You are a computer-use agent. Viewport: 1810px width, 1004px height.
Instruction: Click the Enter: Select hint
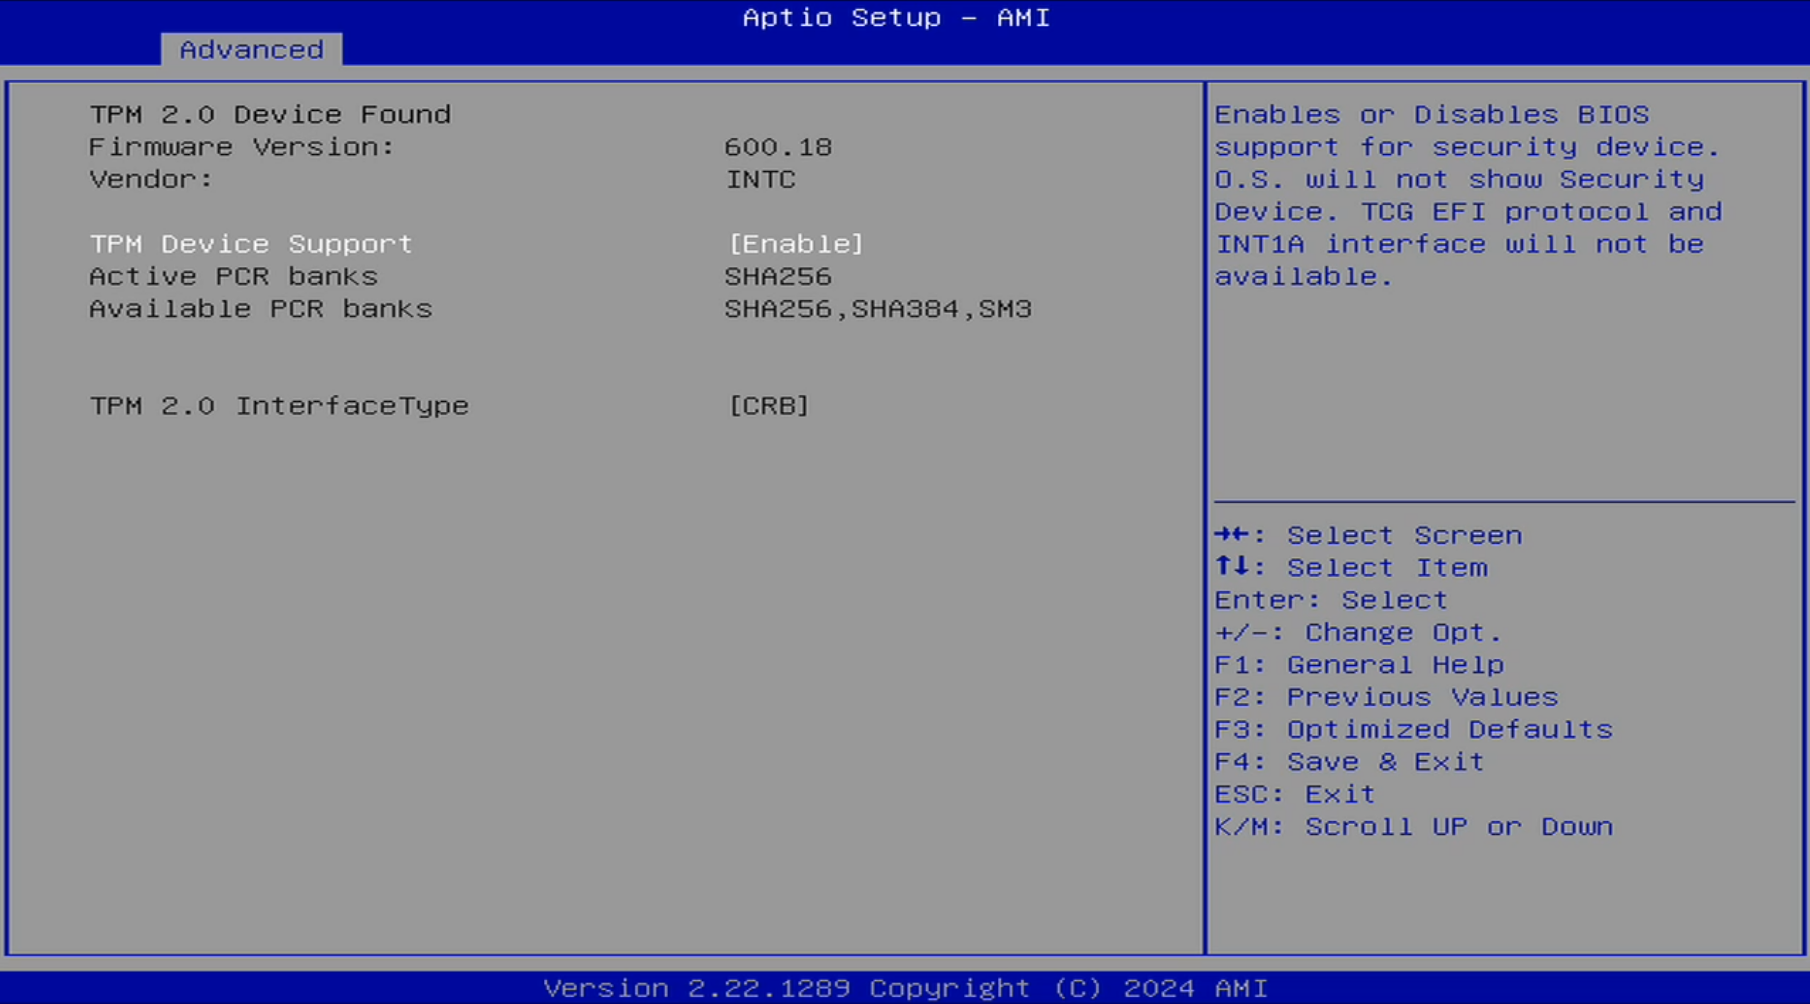pyautogui.click(x=1331, y=600)
